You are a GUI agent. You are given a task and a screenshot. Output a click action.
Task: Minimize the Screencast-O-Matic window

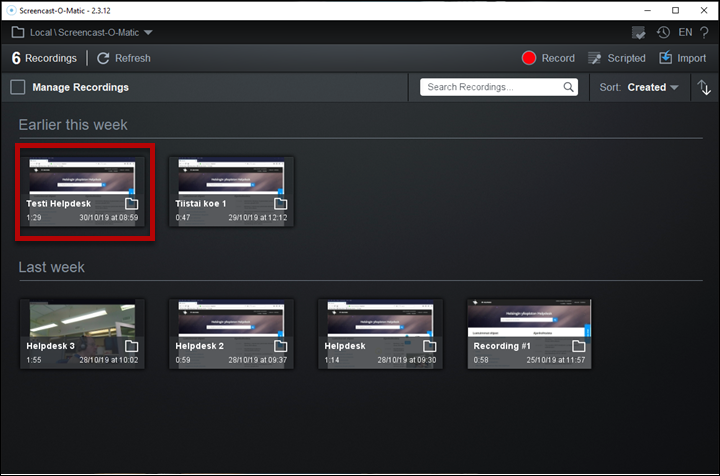(x=647, y=10)
